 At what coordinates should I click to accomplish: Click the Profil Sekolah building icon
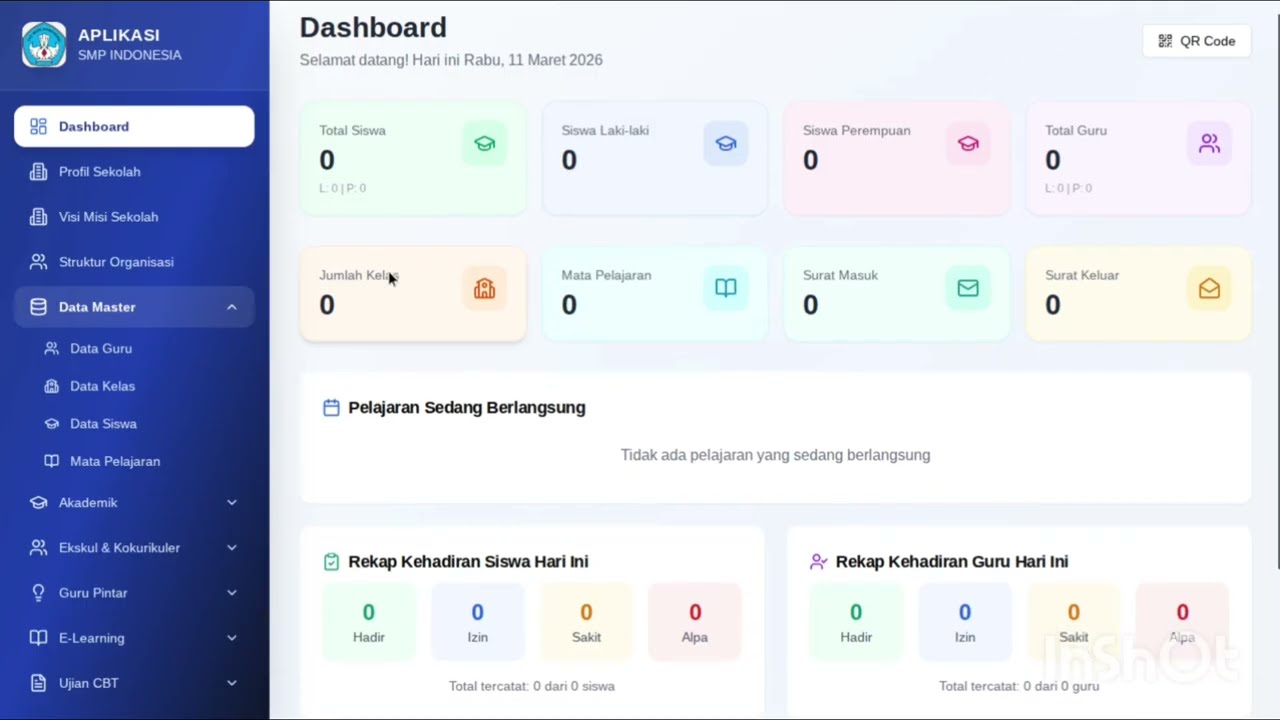pos(39,171)
